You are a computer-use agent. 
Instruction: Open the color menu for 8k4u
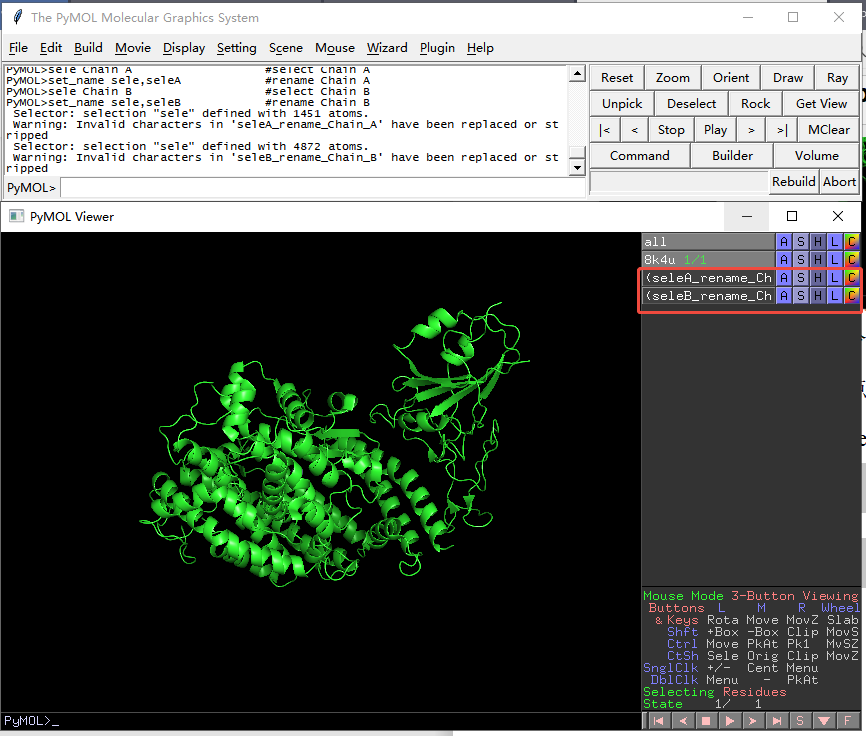(x=851, y=259)
